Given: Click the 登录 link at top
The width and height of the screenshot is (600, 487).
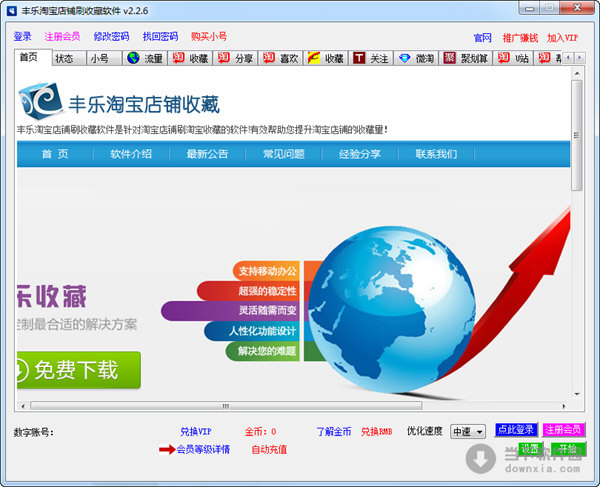Looking at the screenshot, I should click(x=22, y=36).
